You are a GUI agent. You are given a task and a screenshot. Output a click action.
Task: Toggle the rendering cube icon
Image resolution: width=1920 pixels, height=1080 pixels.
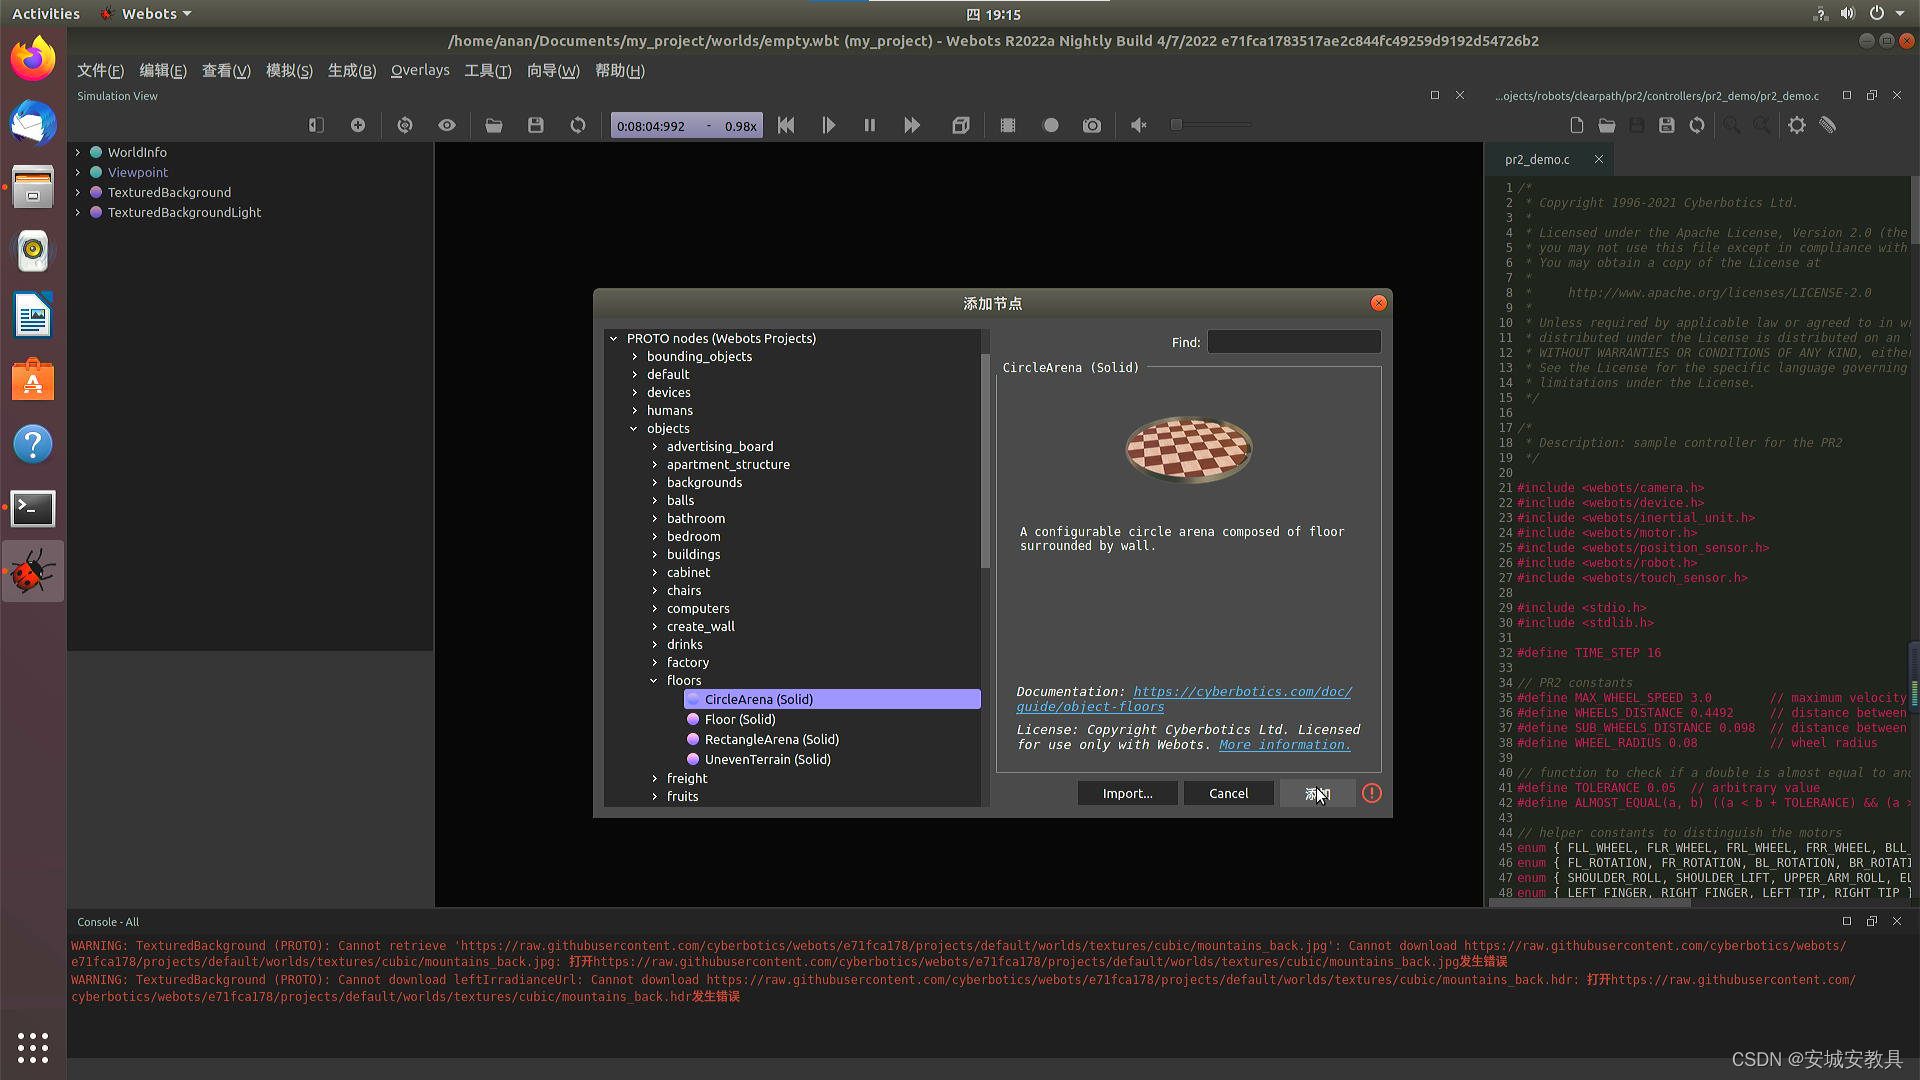(x=961, y=125)
